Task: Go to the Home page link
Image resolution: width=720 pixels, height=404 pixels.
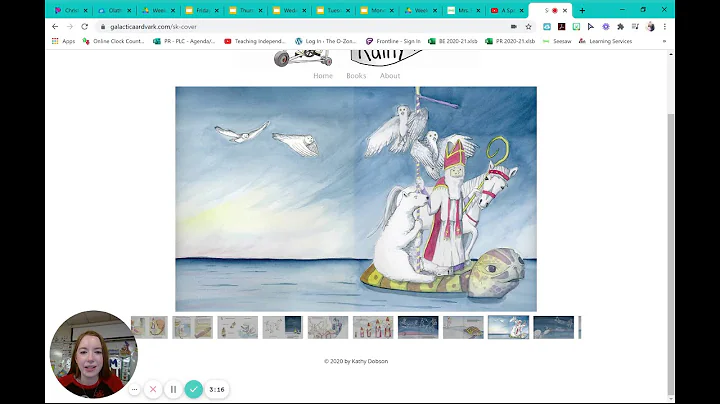Action: pyautogui.click(x=323, y=76)
